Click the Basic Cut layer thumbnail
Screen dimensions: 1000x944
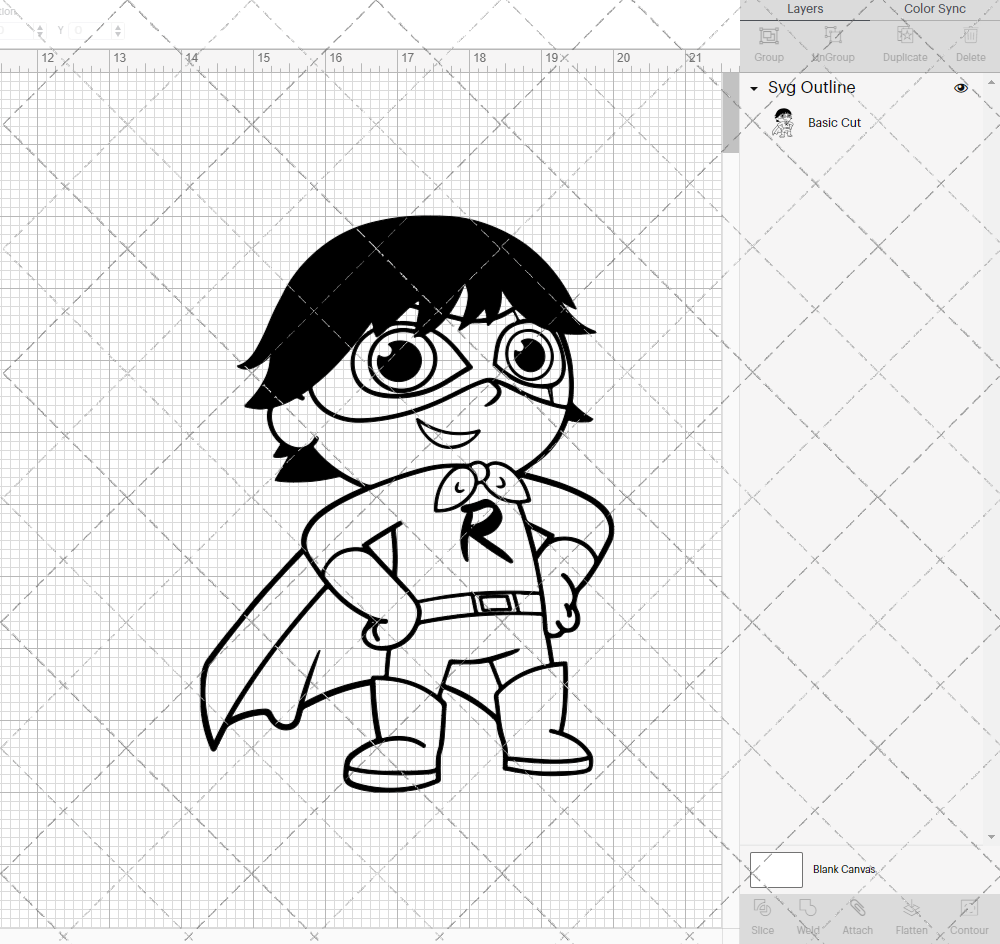click(785, 122)
